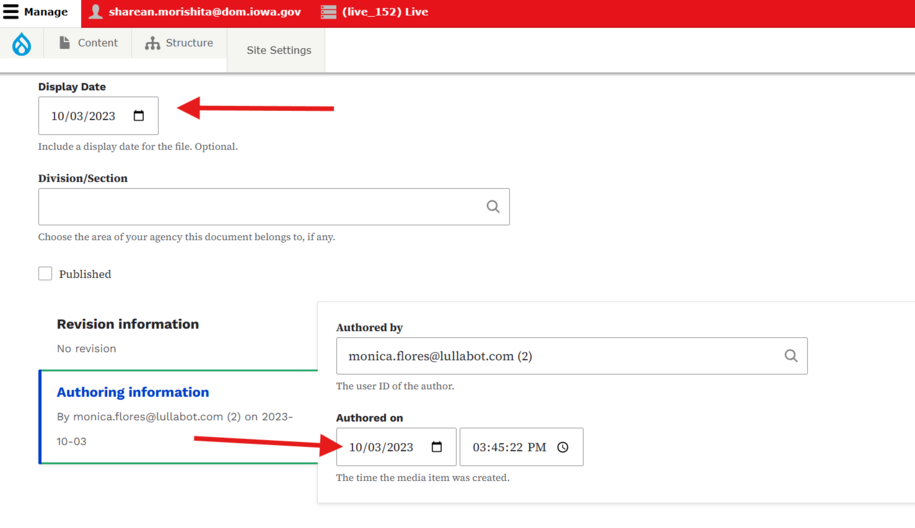Click the user account silhouette icon
The height and width of the screenshot is (528, 915).
96,12
